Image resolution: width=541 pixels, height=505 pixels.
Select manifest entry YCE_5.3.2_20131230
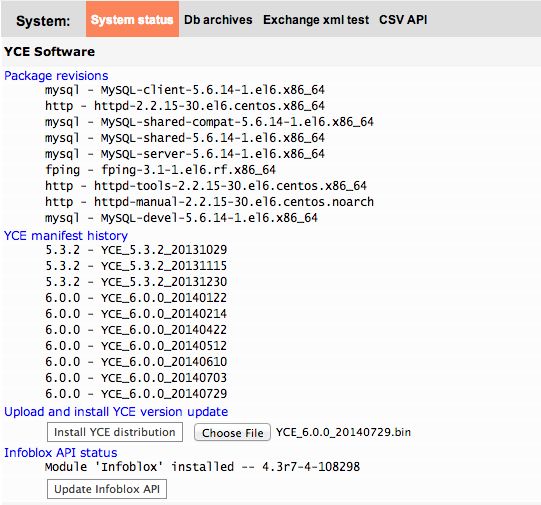[x=136, y=282]
